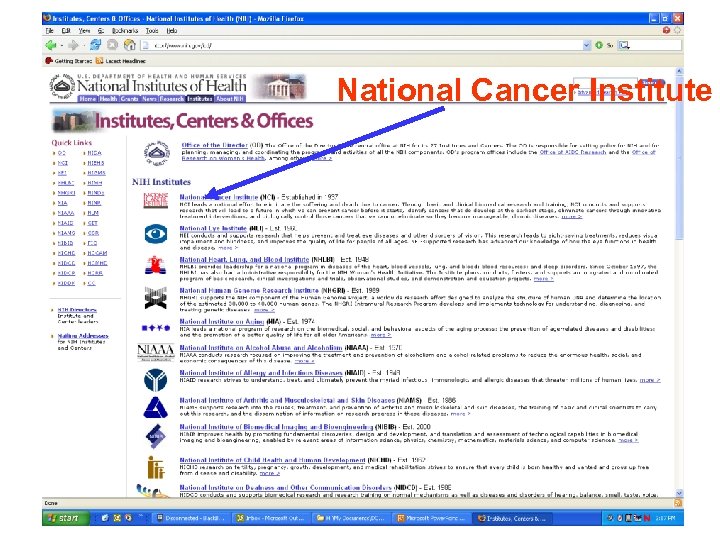The width and height of the screenshot is (720, 540).
Task: Open the View menu
Action: (x=84, y=31)
